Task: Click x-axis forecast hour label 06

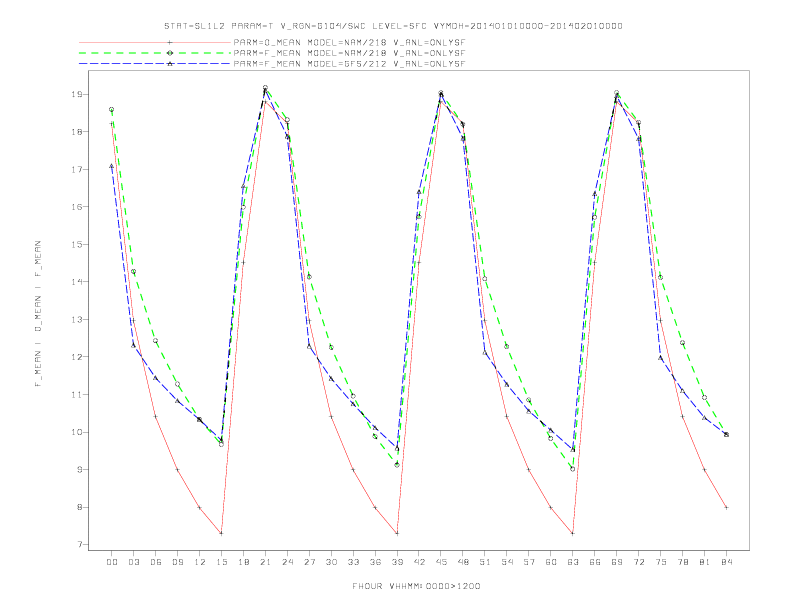Action: coord(156,562)
